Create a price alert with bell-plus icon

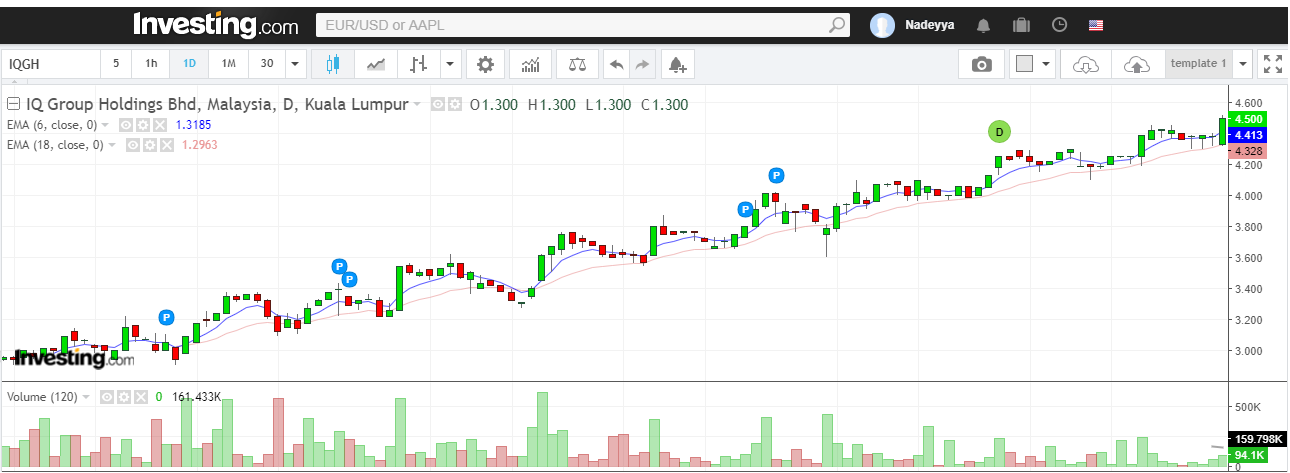[x=677, y=64]
